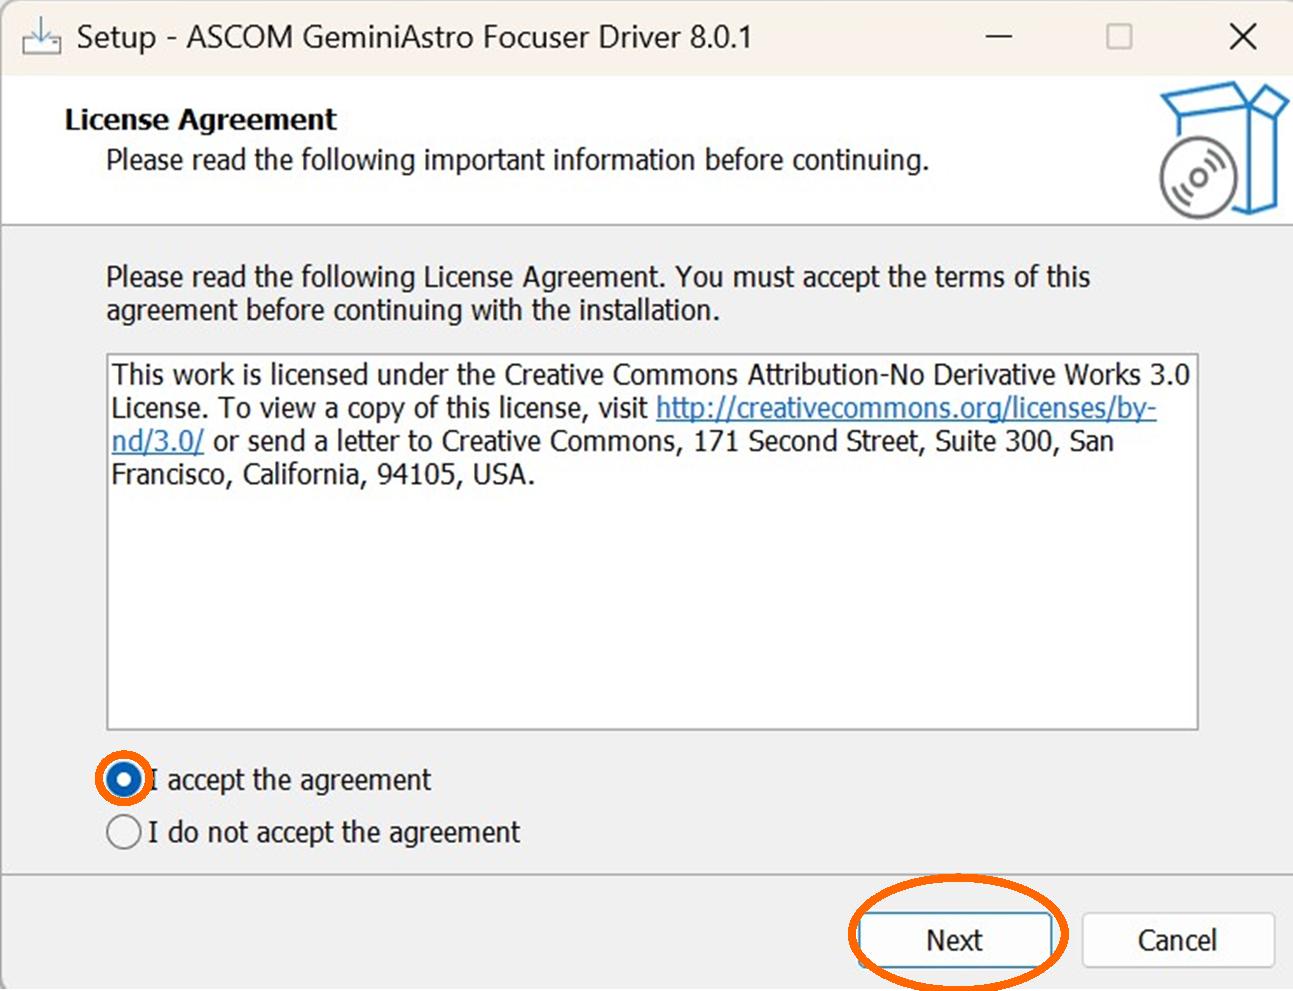The image size is (1293, 991).
Task: Minimize the Setup window
Action: (x=998, y=37)
